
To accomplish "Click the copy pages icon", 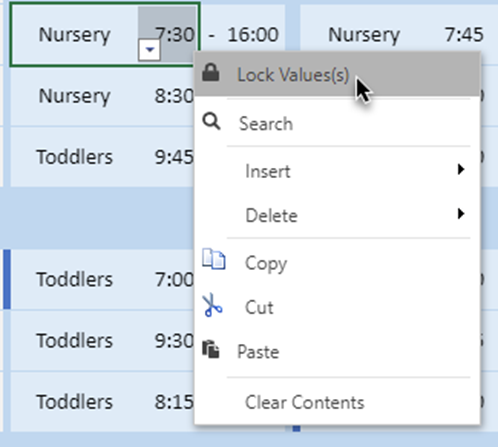I will [x=214, y=259].
